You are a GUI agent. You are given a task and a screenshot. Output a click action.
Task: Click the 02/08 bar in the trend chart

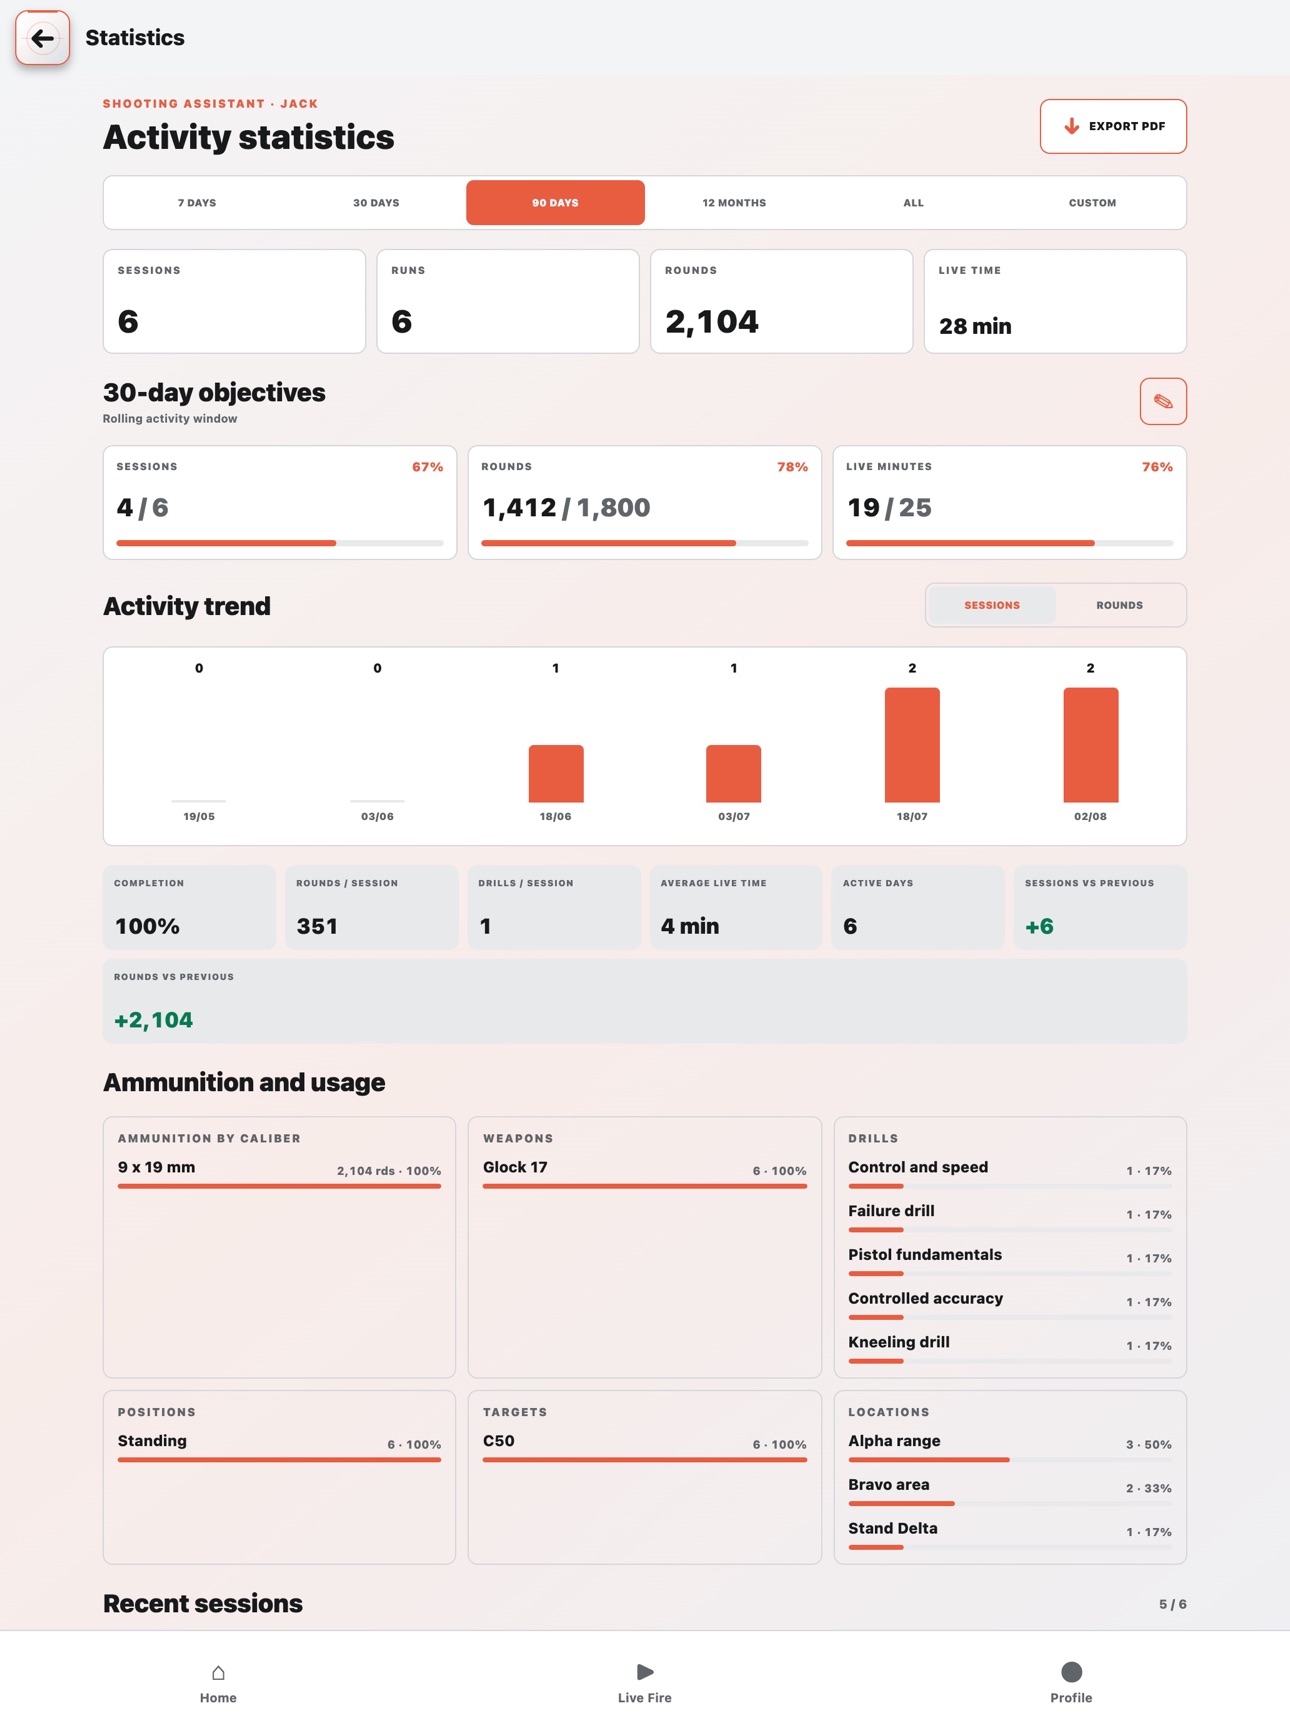[1090, 745]
